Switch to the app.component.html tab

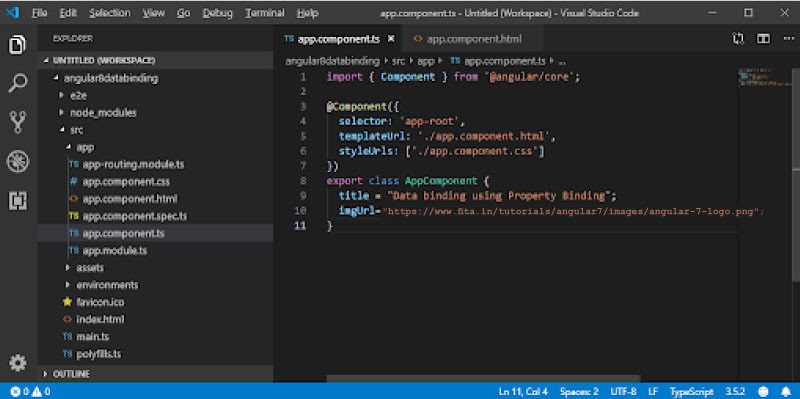coord(472,39)
